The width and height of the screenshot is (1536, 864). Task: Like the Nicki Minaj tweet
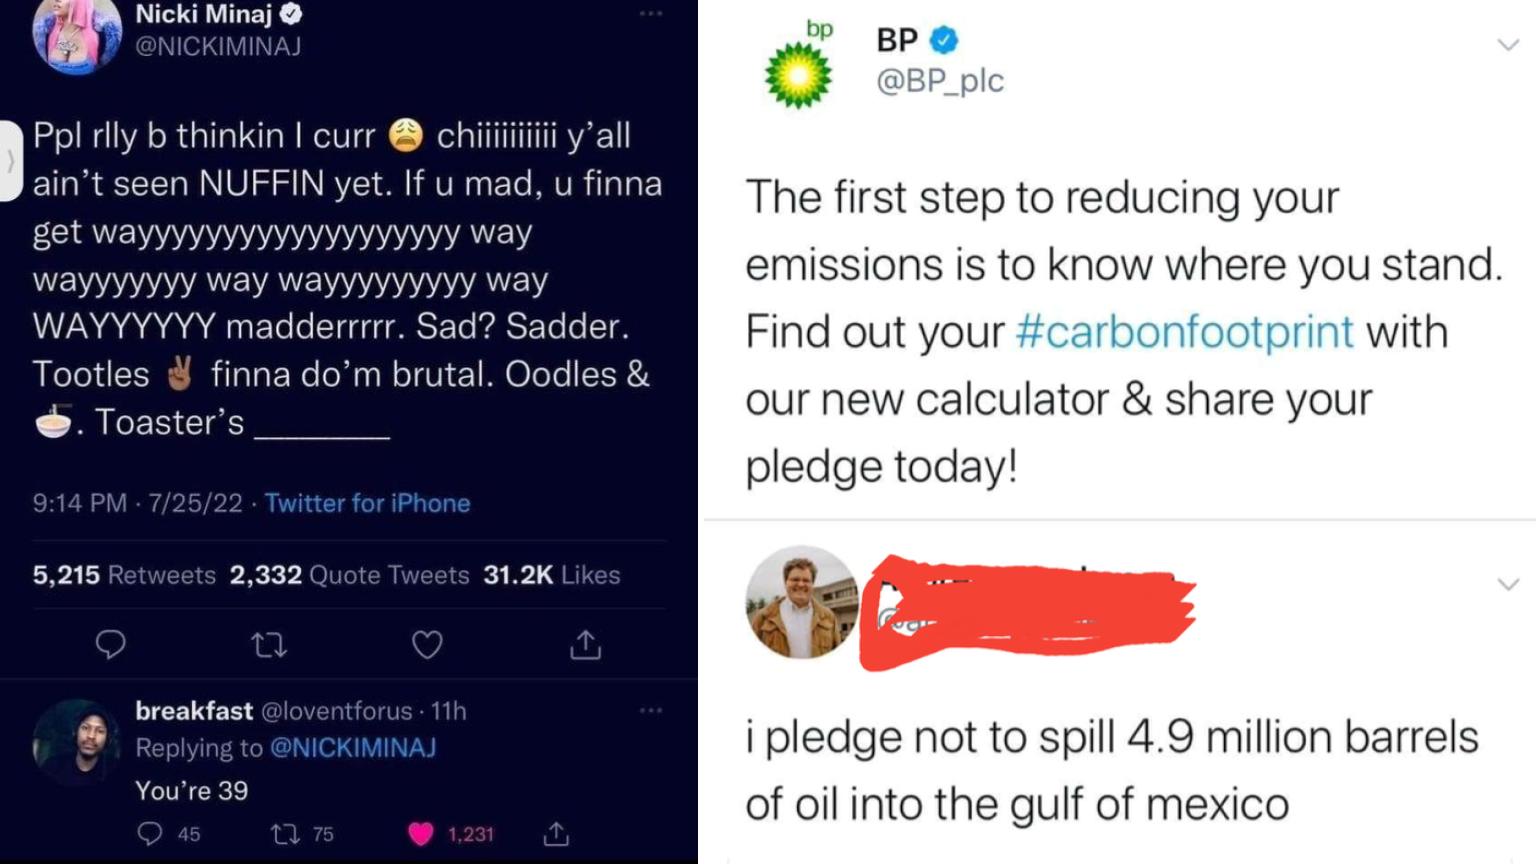pyautogui.click(x=427, y=645)
